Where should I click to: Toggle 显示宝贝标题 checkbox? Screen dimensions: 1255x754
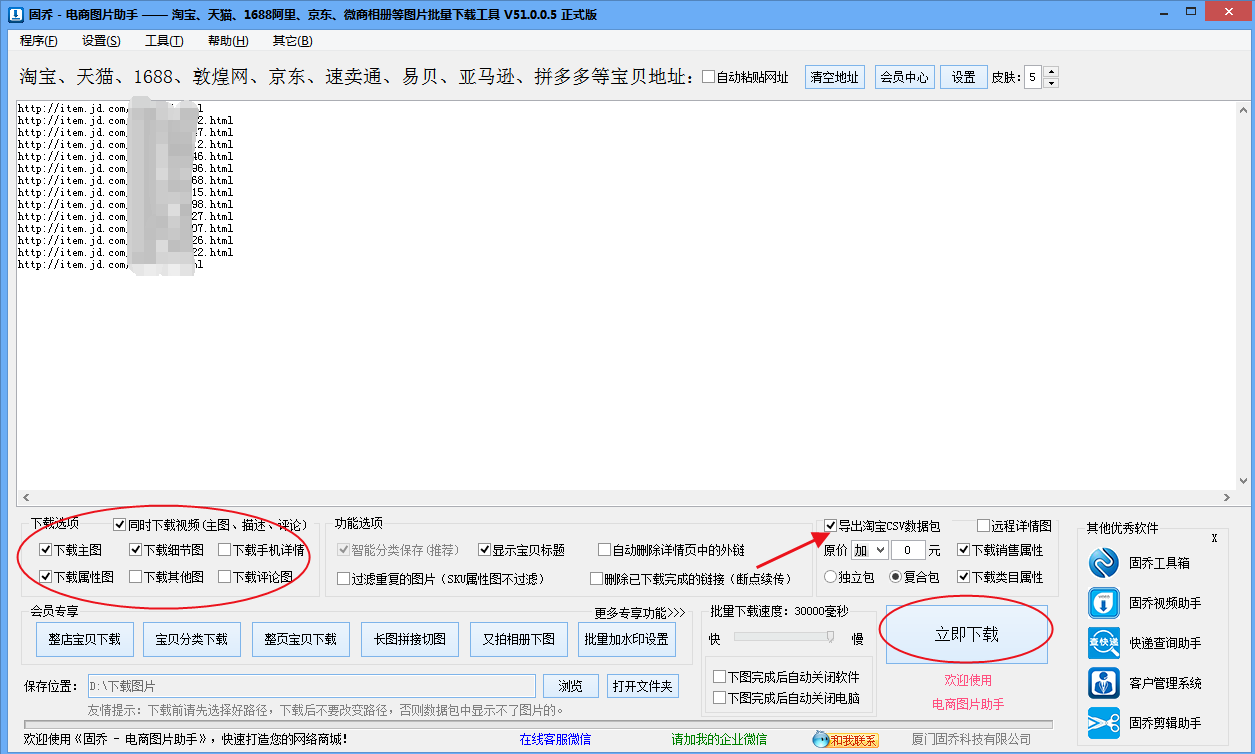pos(485,550)
